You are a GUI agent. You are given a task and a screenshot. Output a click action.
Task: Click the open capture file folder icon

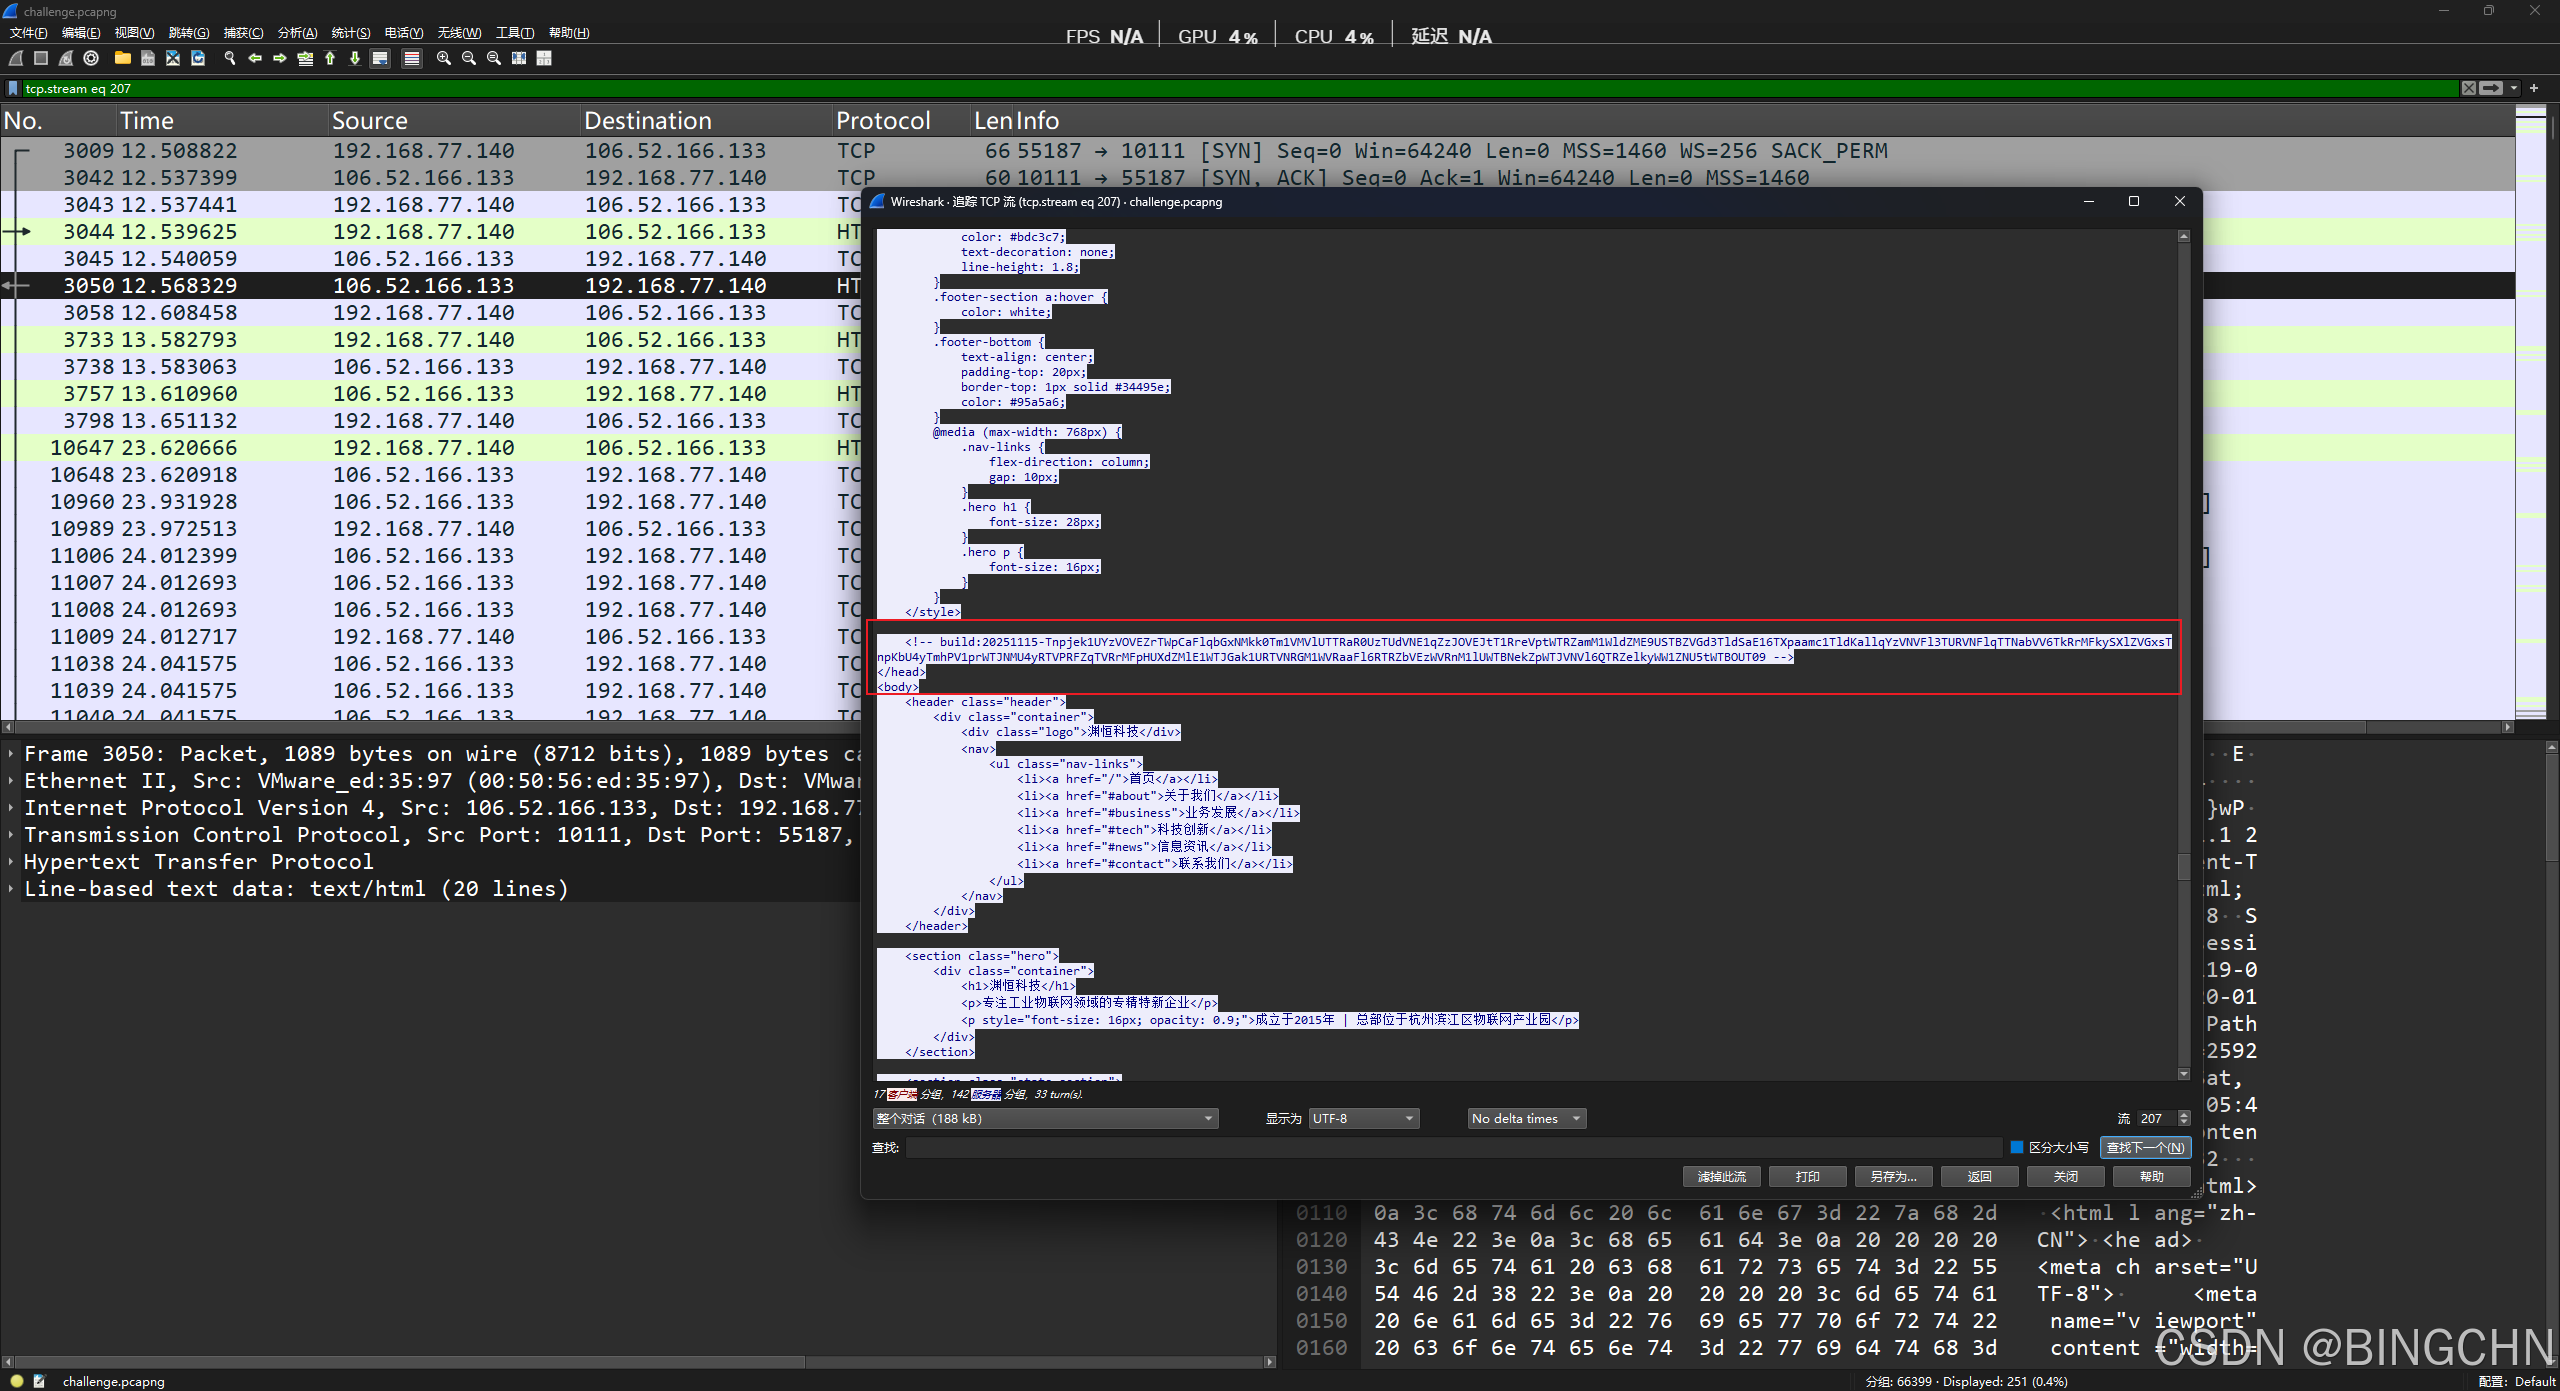tap(122, 58)
